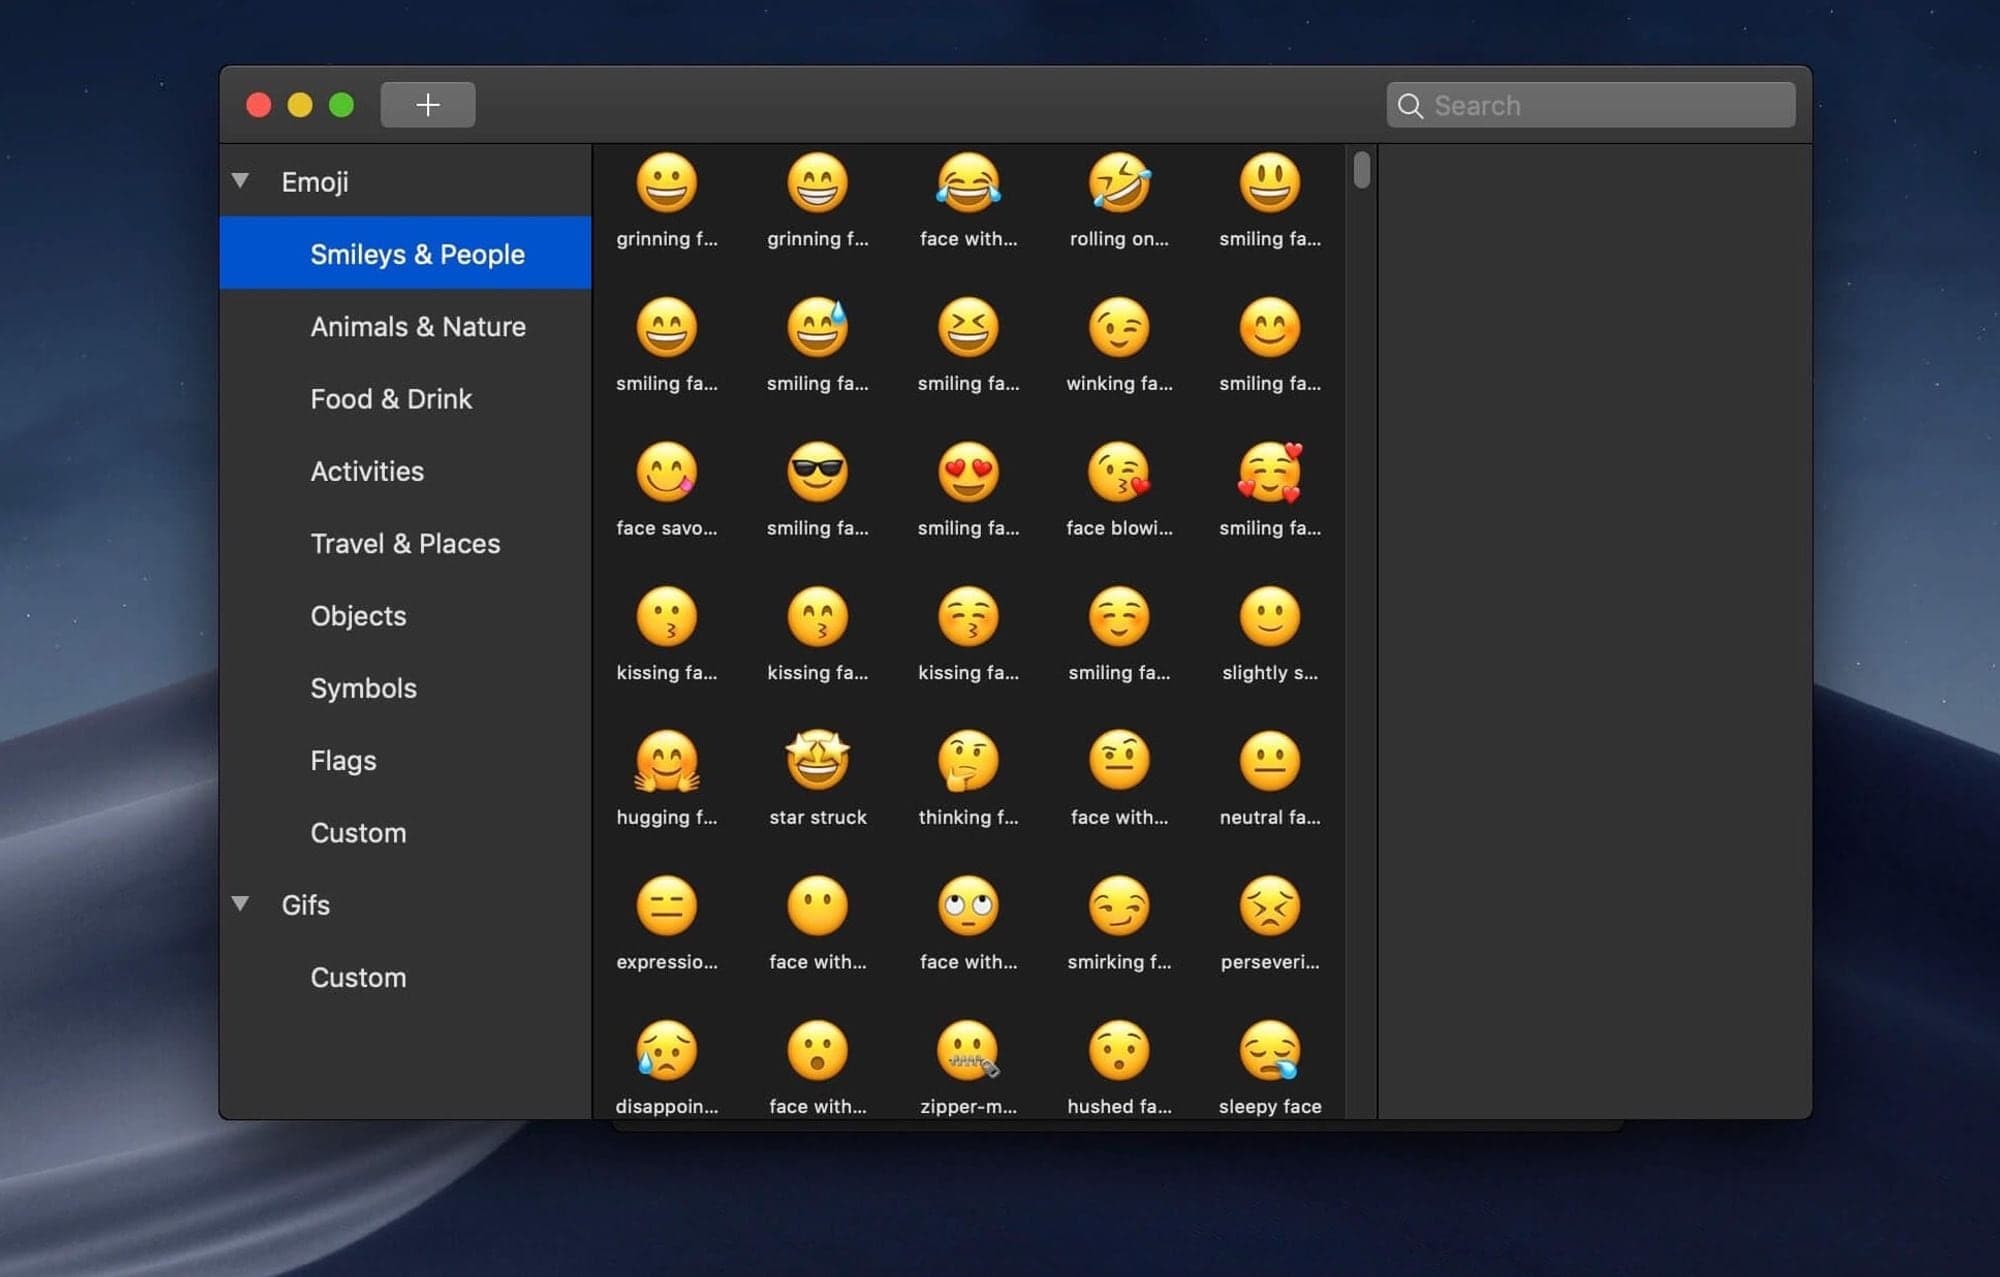Click the plus add button
The image size is (2000, 1277).
pyautogui.click(x=428, y=105)
